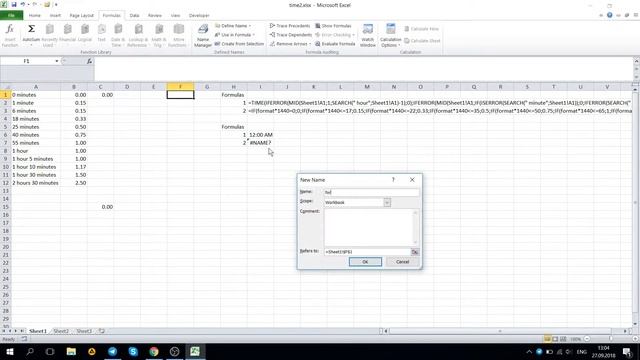Select cell showing 12:00 AM

click(x=260, y=135)
